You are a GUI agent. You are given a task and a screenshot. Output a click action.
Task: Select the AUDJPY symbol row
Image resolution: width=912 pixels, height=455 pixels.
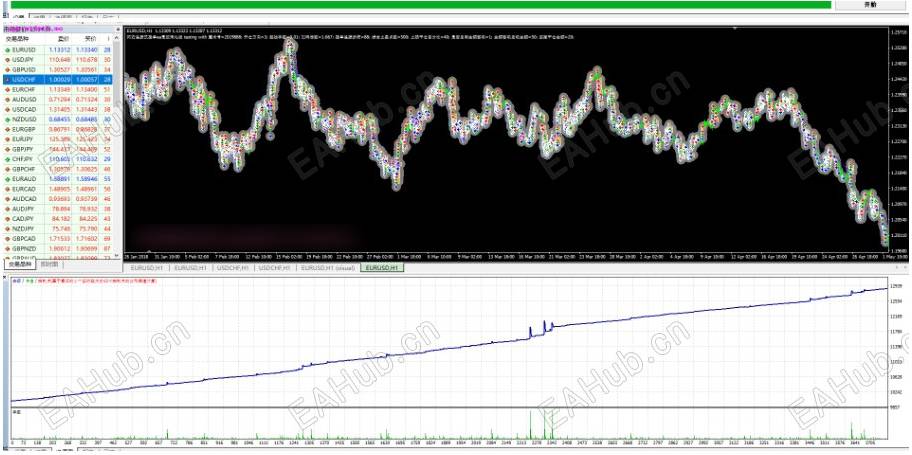[58, 209]
